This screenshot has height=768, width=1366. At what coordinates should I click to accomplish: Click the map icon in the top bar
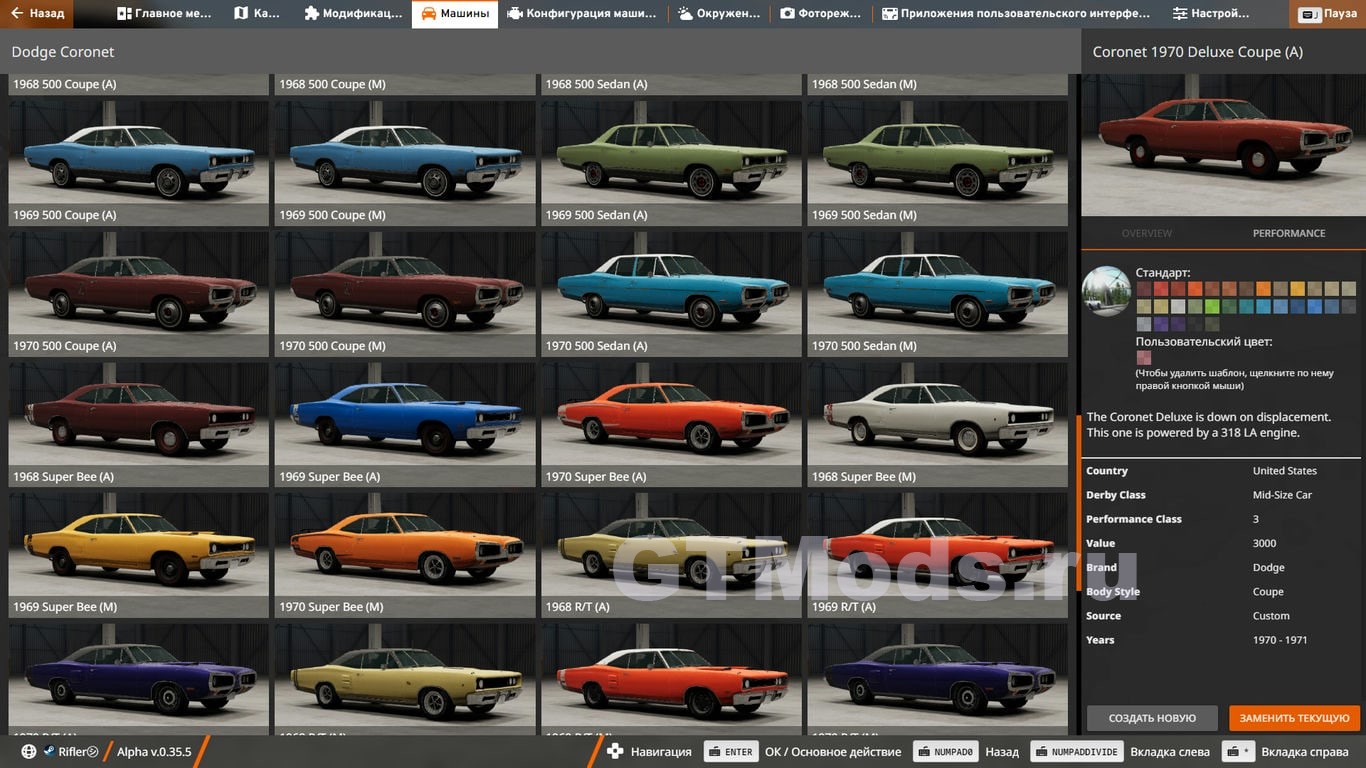coord(241,14)
